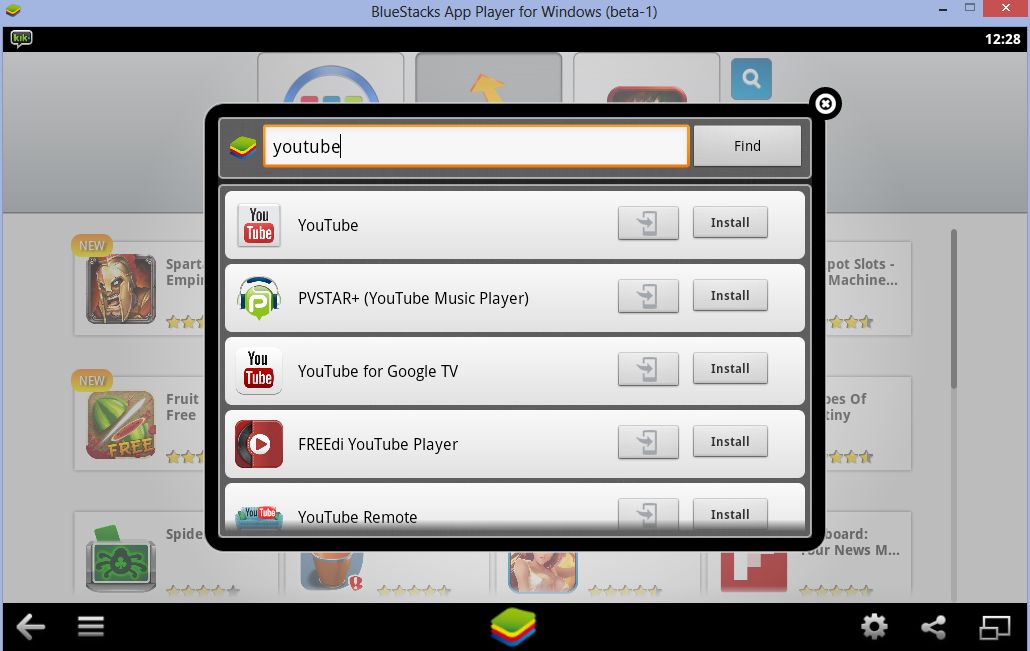Install PVSTAR+ (YouTube Music Player)

pyautogui.click(x=730, y=296)
